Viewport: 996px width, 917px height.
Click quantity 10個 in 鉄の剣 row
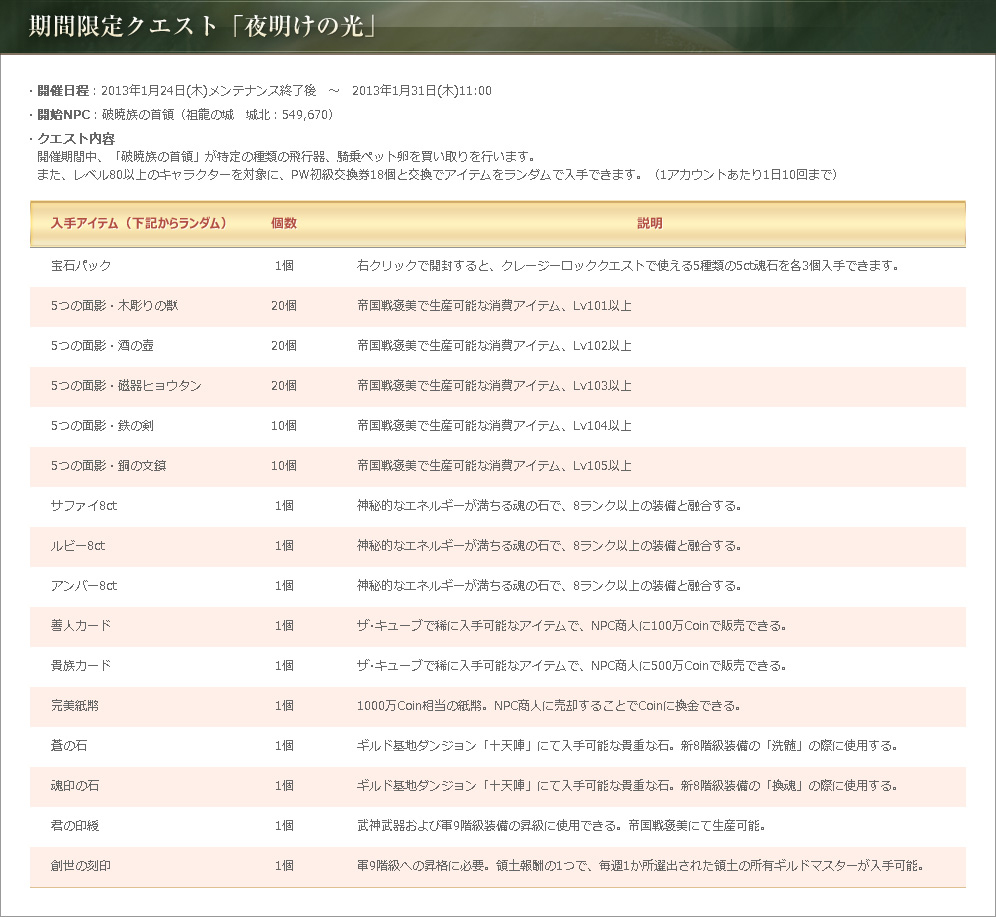point(284,425)
